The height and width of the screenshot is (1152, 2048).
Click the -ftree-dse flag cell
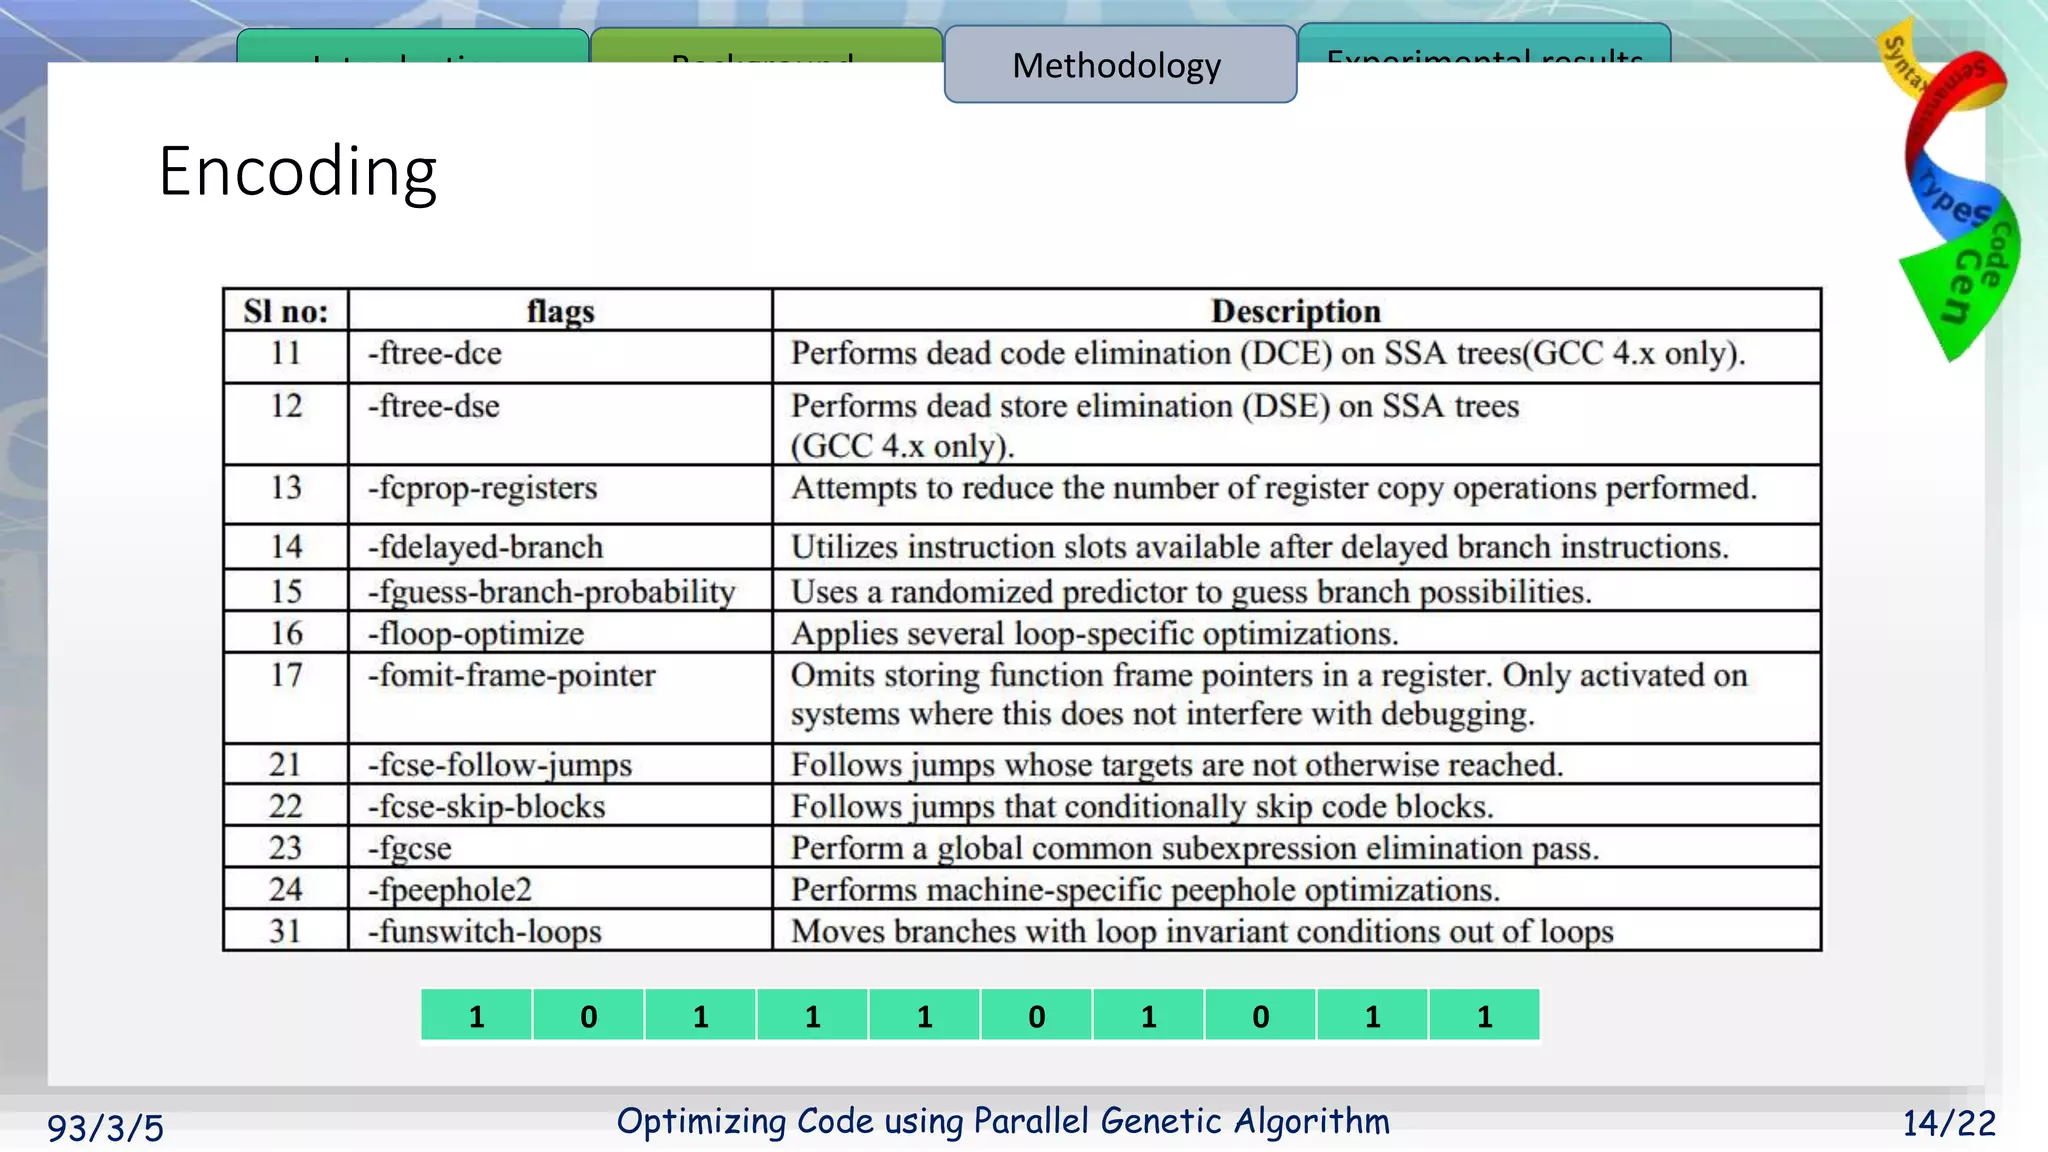pos(560,424)
